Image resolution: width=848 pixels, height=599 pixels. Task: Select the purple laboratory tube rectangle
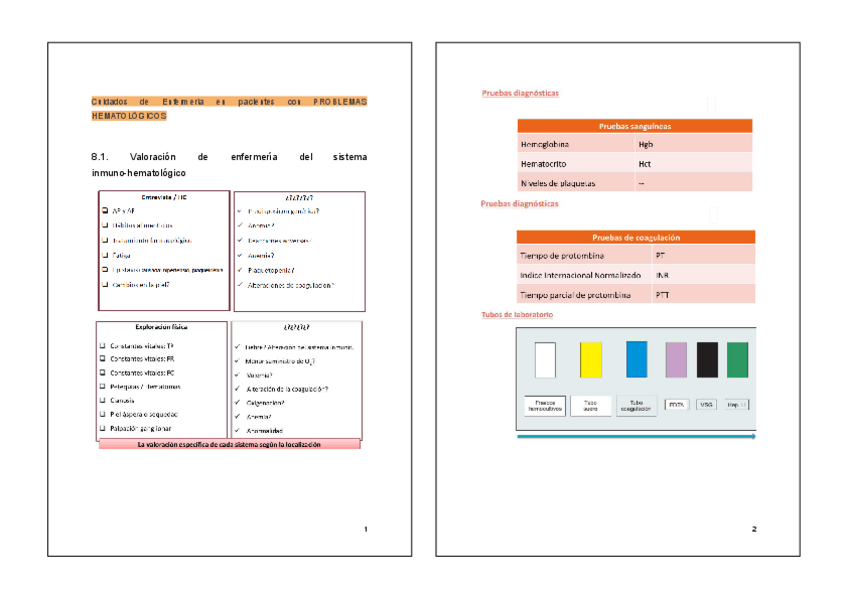(x=677, y=360)
